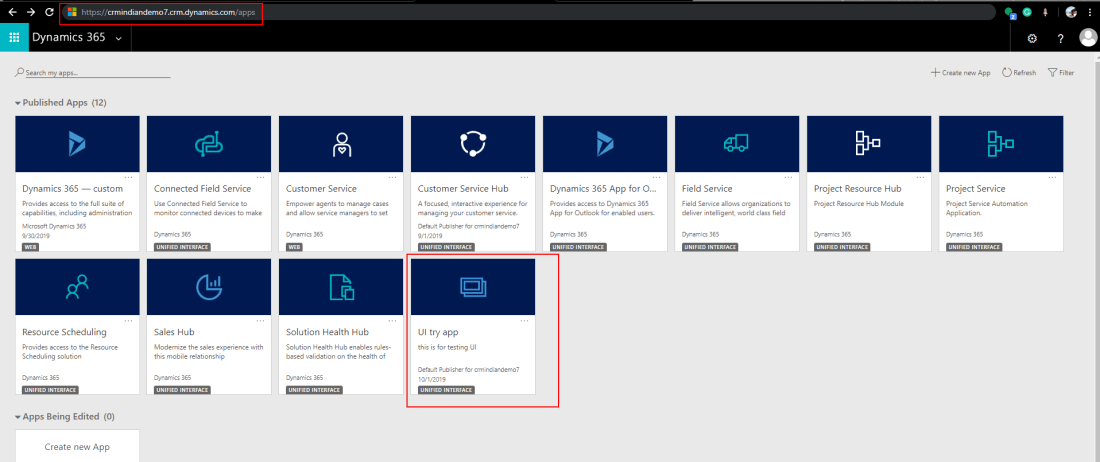Open the Sales Hub chart icon
Screen dimensions: 1100x462
coord(208,287)
